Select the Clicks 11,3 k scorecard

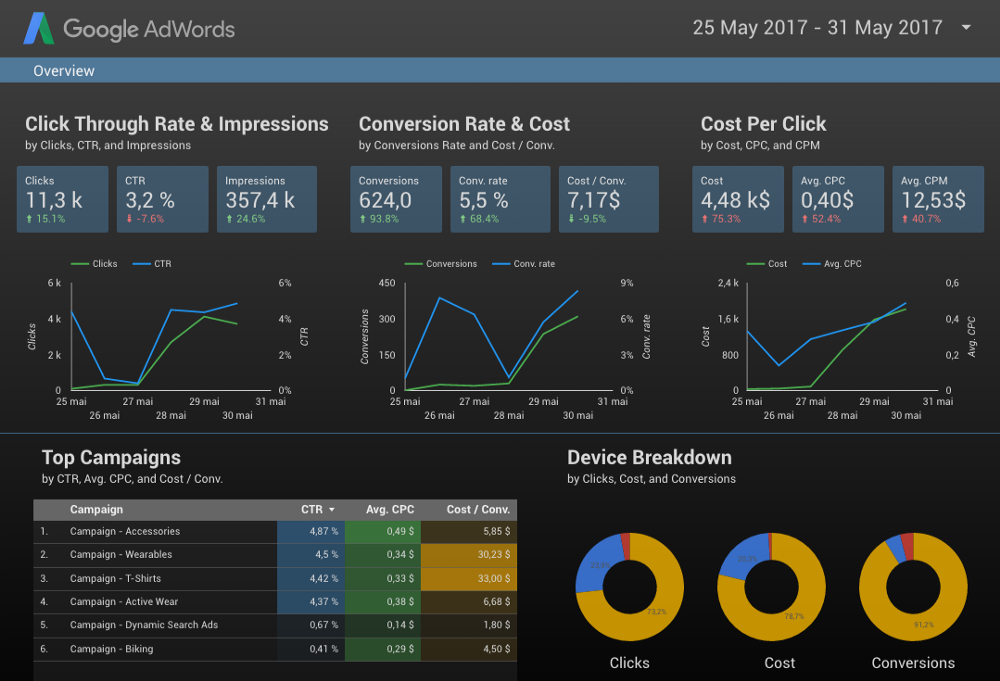point(62,199)
